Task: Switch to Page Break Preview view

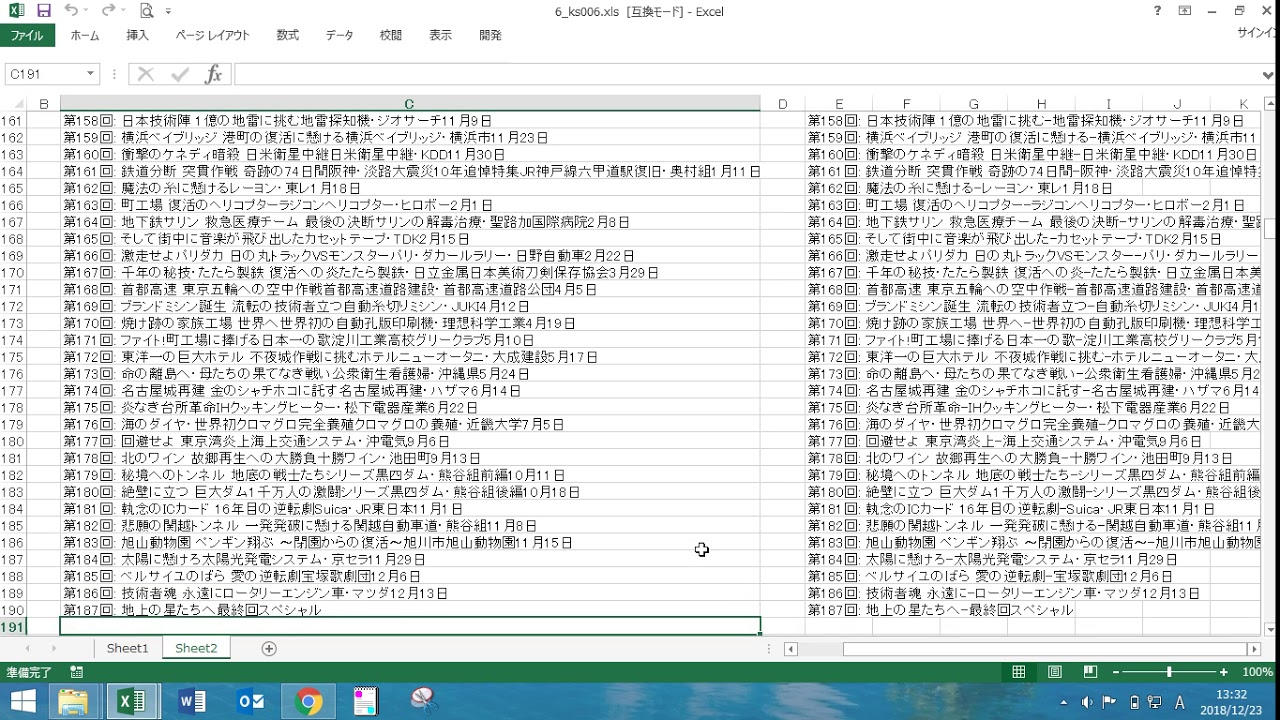Action: [1090, 672]
